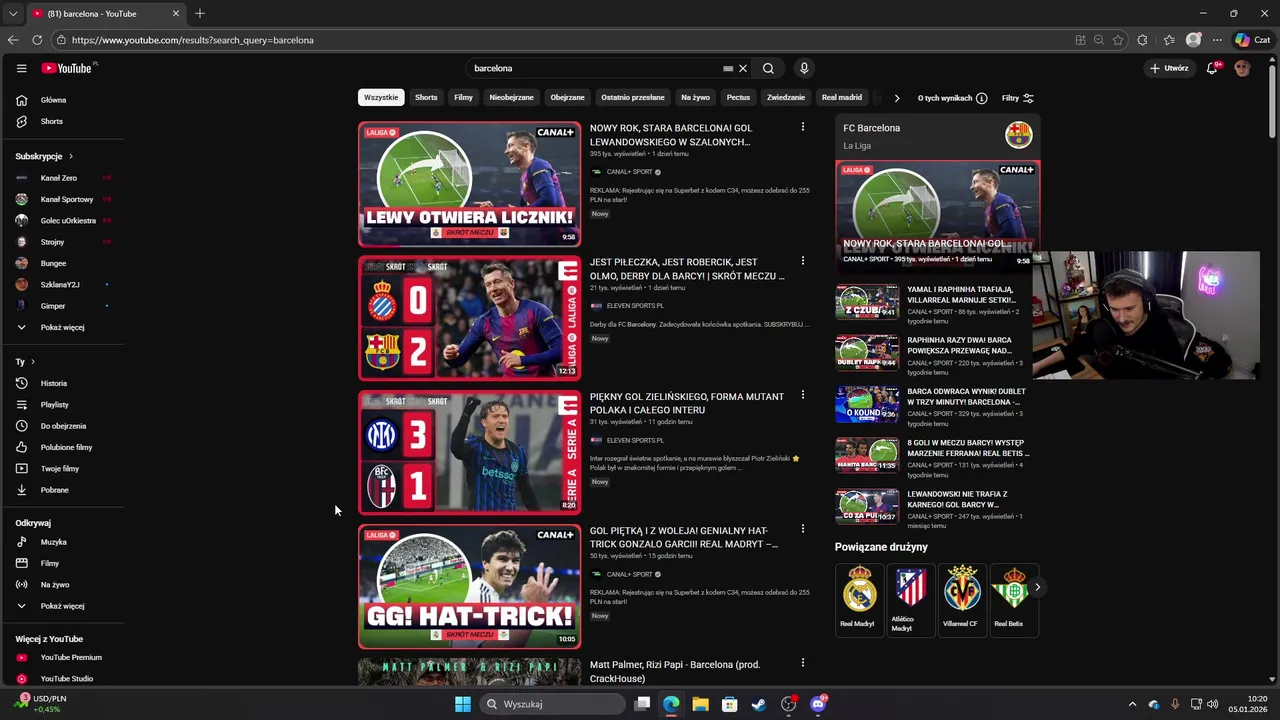
Task: Show more filter chips with right arrow
Action: point(896,98)
